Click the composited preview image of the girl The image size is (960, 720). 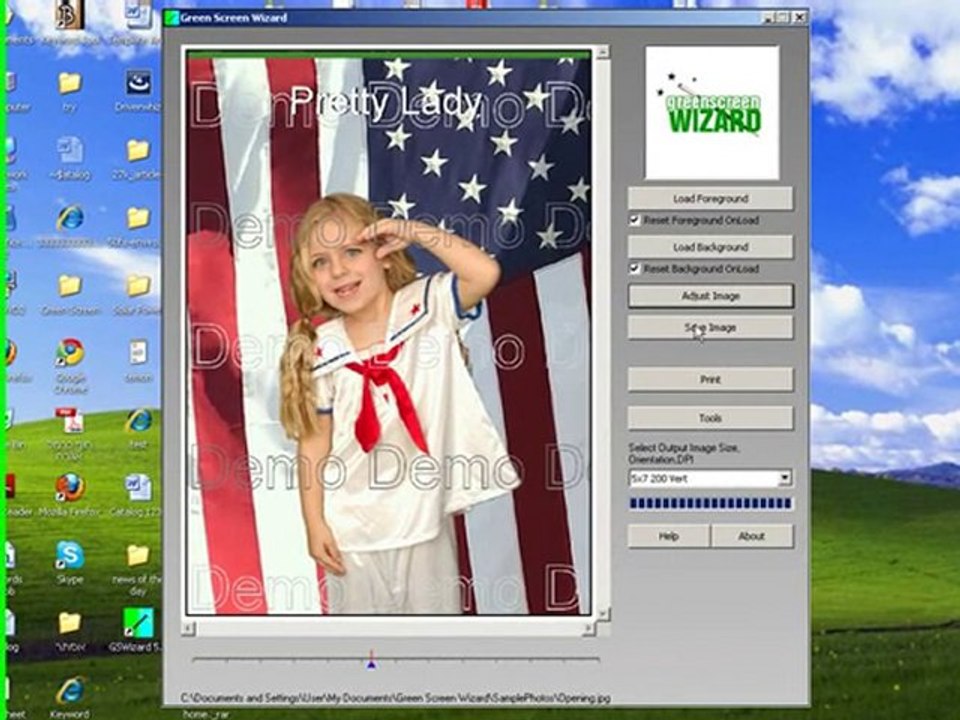[388, 334]
